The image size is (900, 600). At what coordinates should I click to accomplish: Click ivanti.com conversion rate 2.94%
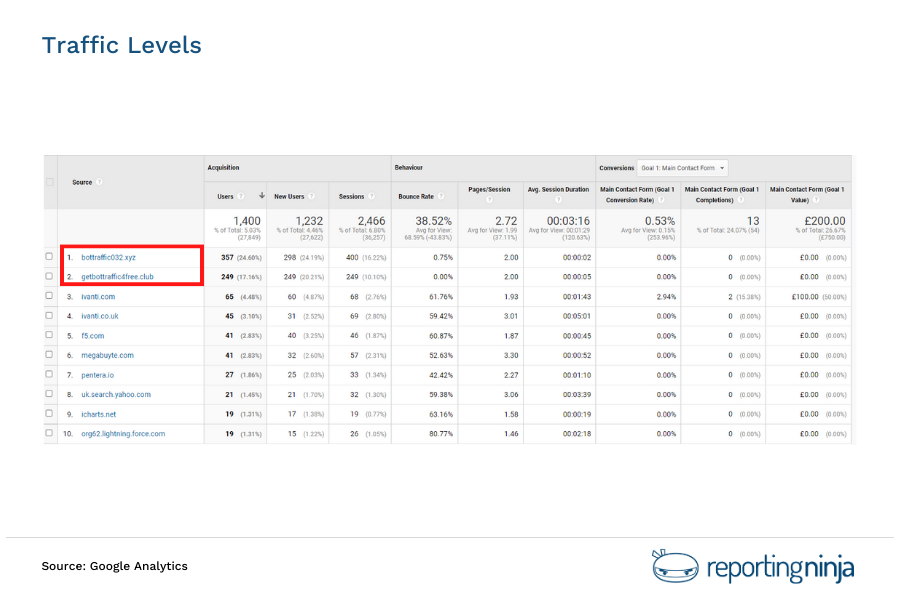point(666,297)
